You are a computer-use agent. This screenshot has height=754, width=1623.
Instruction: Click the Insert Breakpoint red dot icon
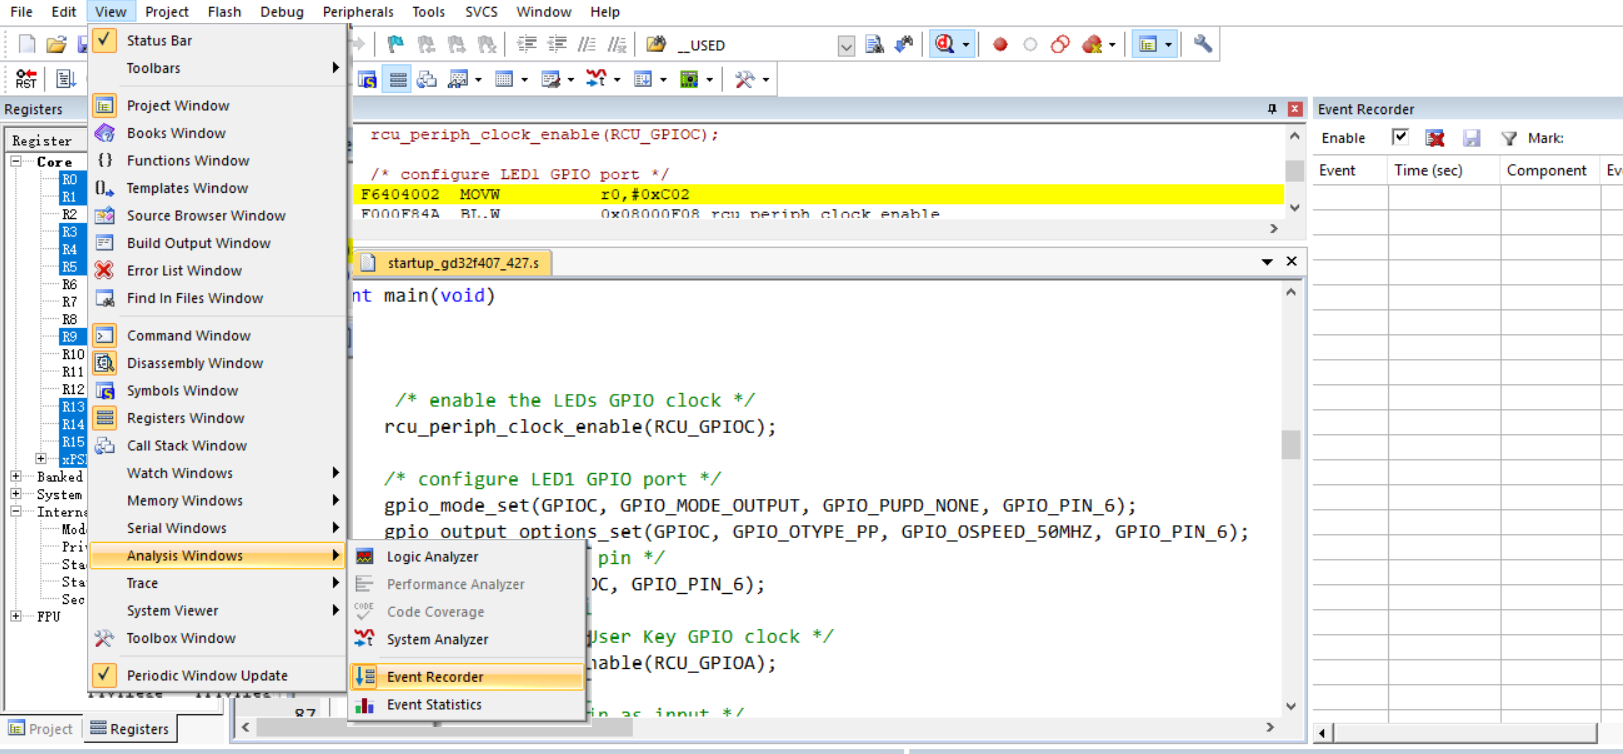point(1000,44)
